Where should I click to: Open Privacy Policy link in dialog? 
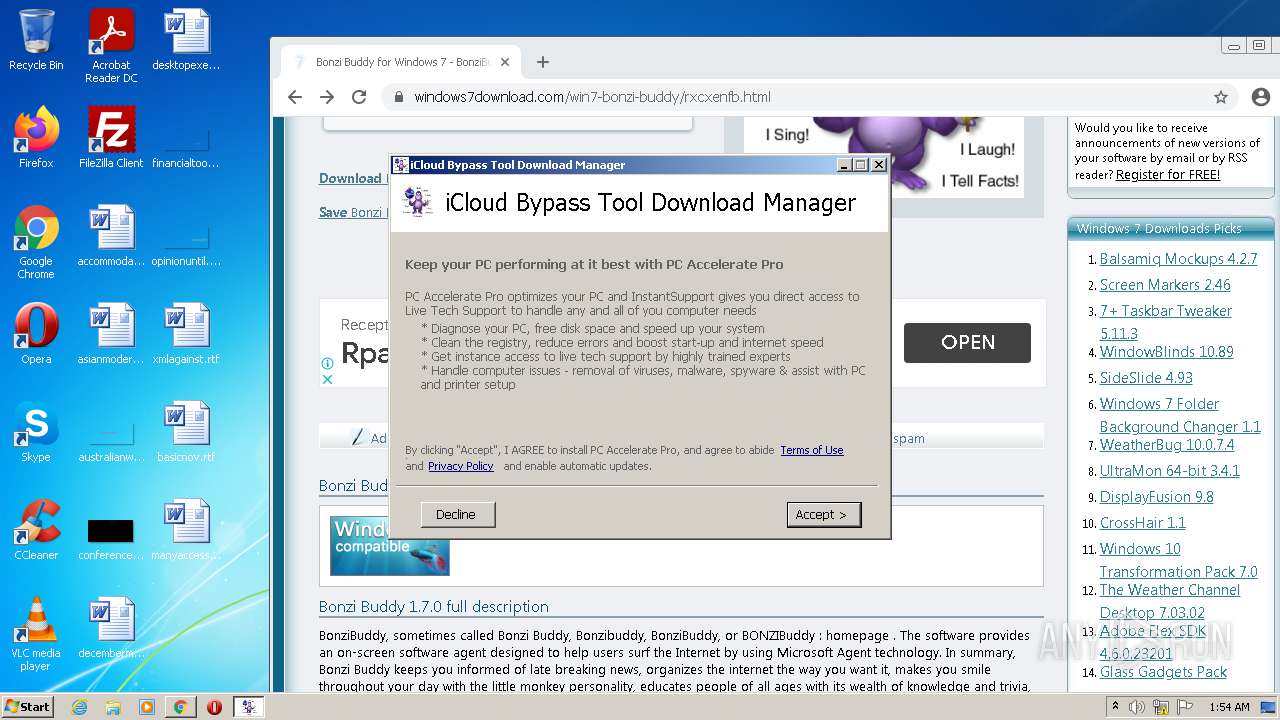461,466
